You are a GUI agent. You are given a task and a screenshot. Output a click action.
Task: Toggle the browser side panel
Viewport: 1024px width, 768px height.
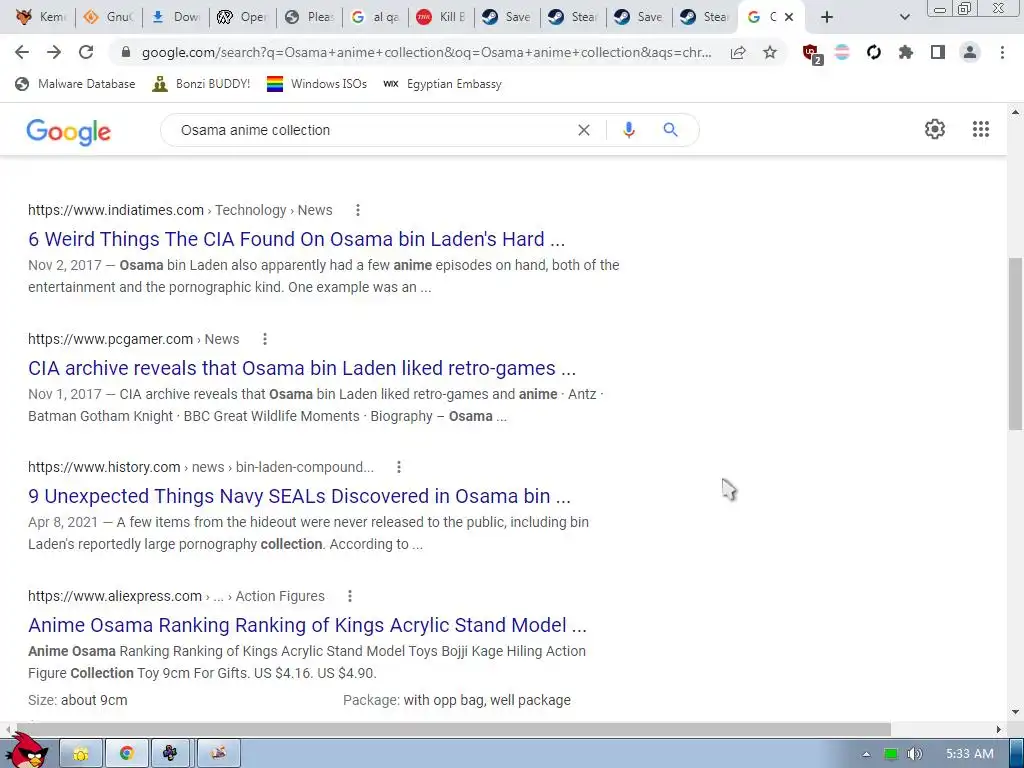(x=938, y=52)
